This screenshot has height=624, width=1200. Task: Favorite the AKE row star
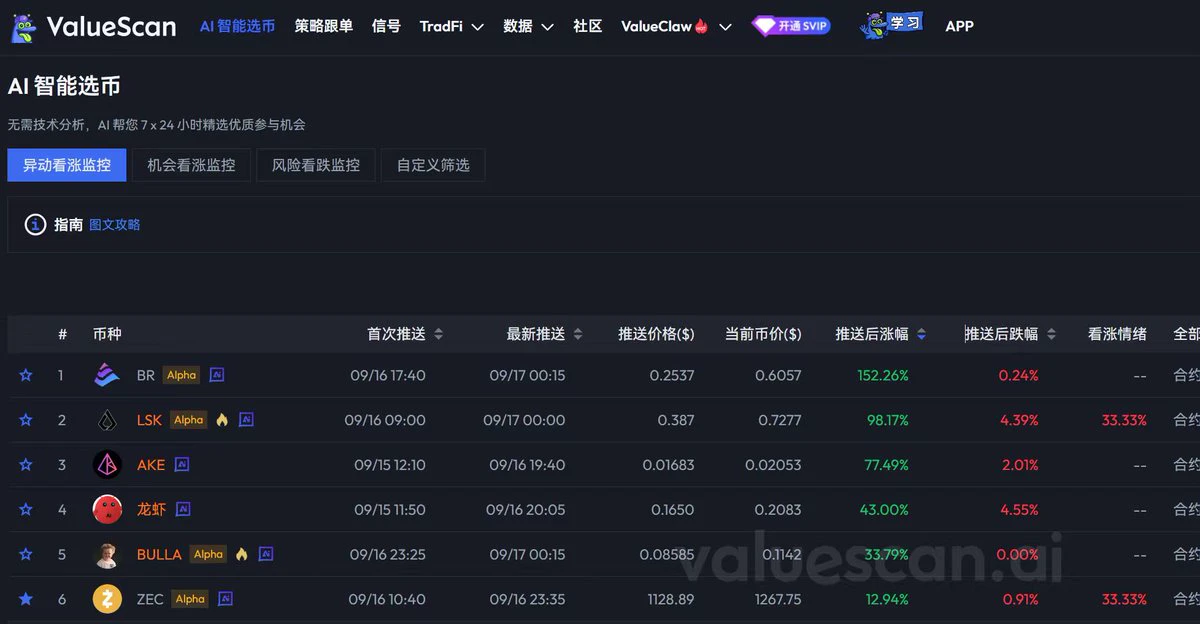[26, 465]
